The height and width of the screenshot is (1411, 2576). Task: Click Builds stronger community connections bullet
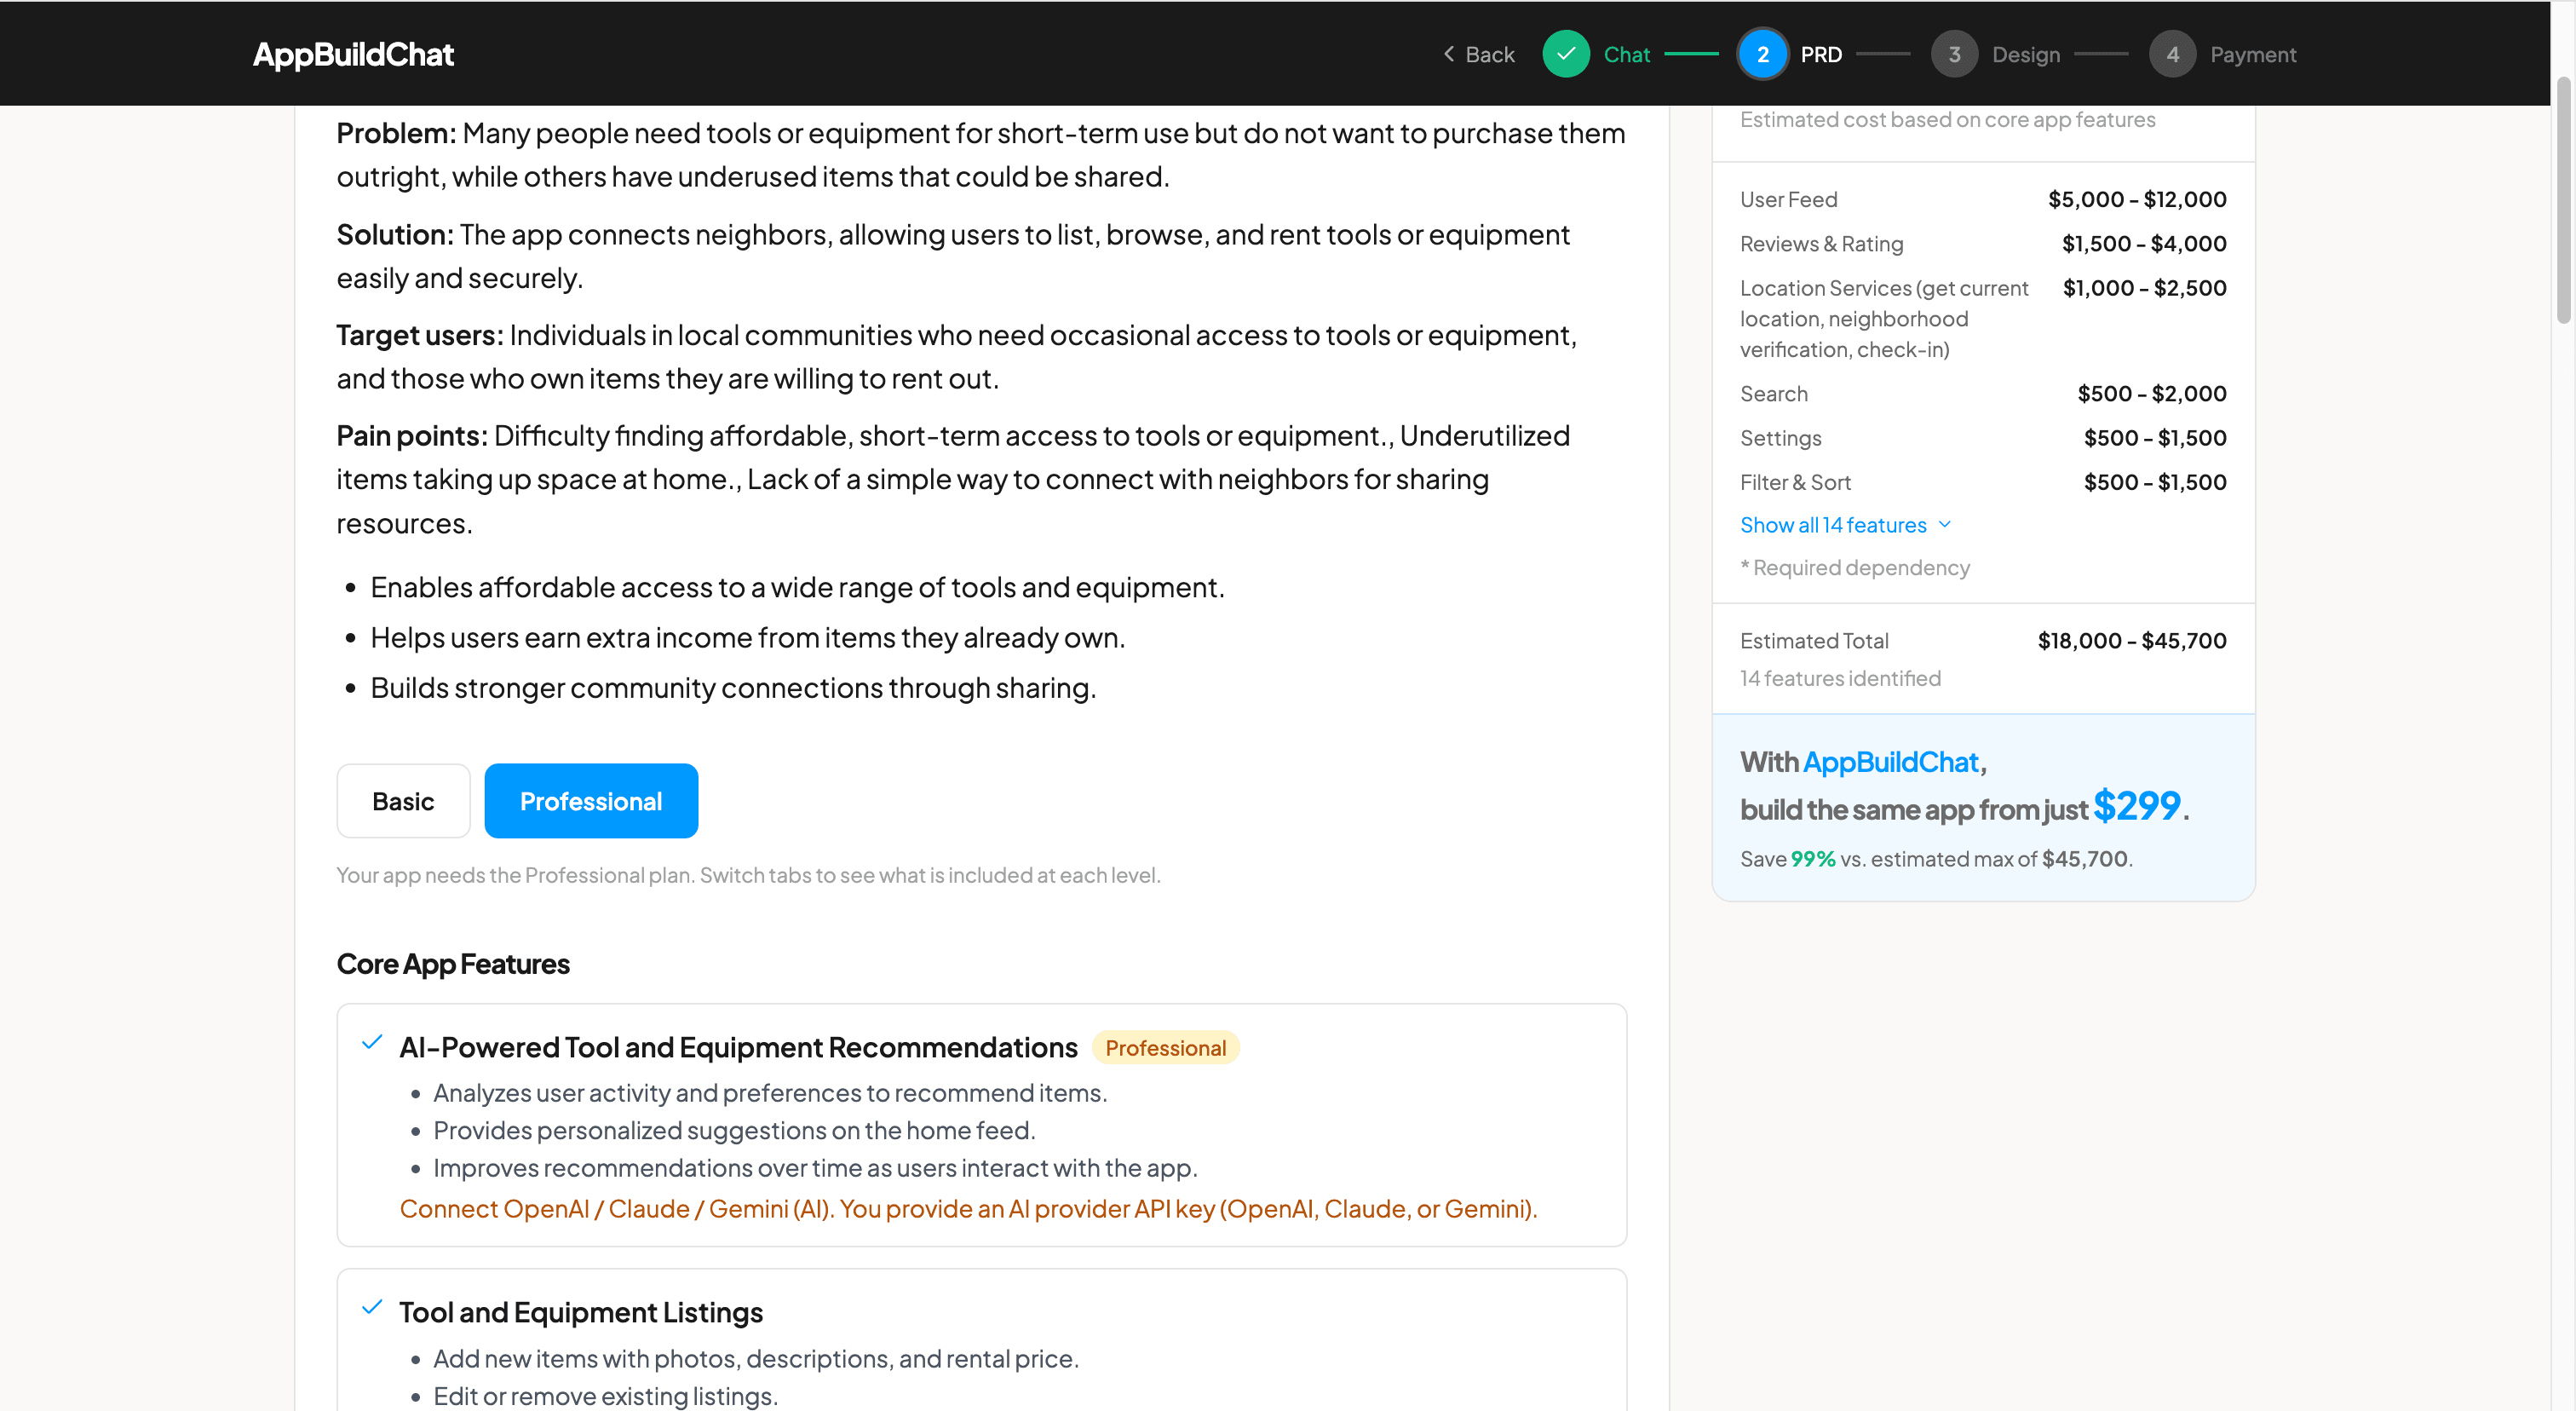pyautogui.click(x=733, y=688)
